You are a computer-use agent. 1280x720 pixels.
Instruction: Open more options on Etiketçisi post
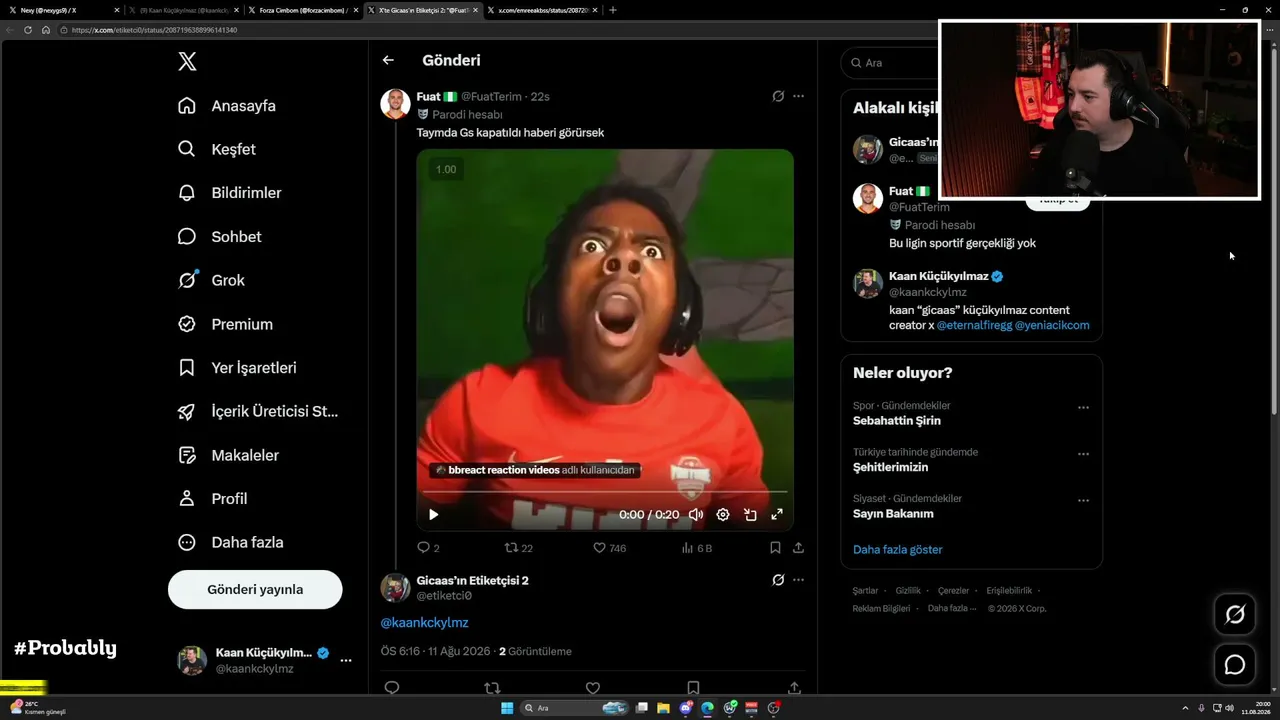tap(798, 580)
